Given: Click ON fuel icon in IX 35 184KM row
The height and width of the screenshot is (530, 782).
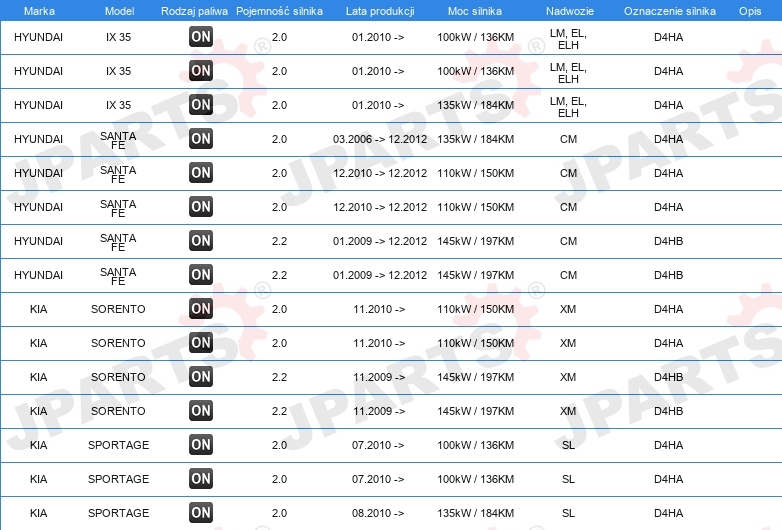Looking at the screenshot, I should 201,105.
